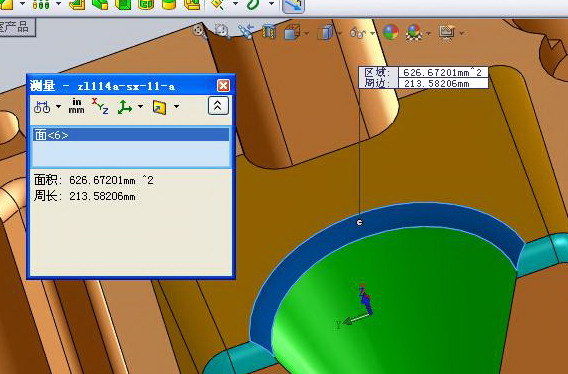Expand the View Orientation dropdown arrow
Viewport: 568px width, 374px height.
pos(306,33)
